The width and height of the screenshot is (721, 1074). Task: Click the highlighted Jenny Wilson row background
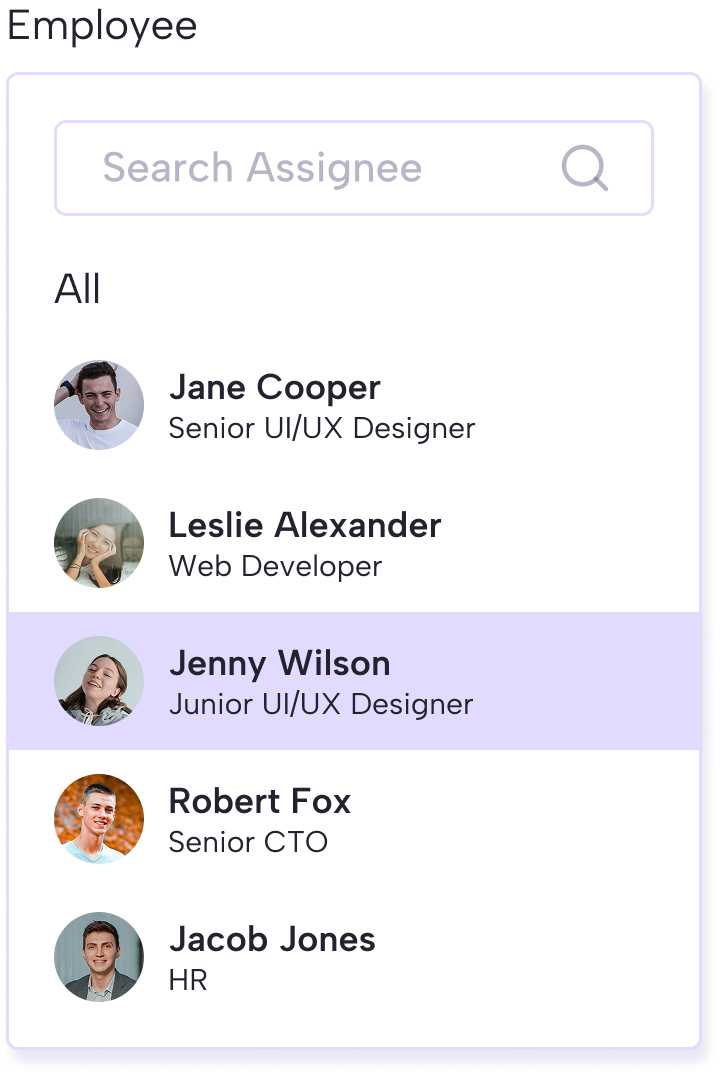click(x=590, y=681)
